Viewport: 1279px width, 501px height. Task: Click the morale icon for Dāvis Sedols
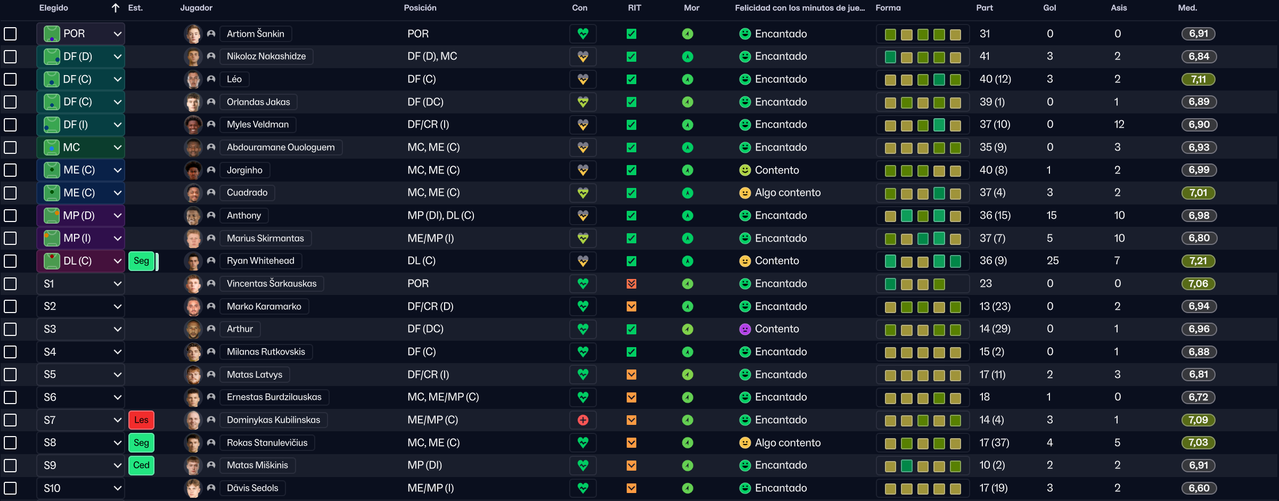687,488
